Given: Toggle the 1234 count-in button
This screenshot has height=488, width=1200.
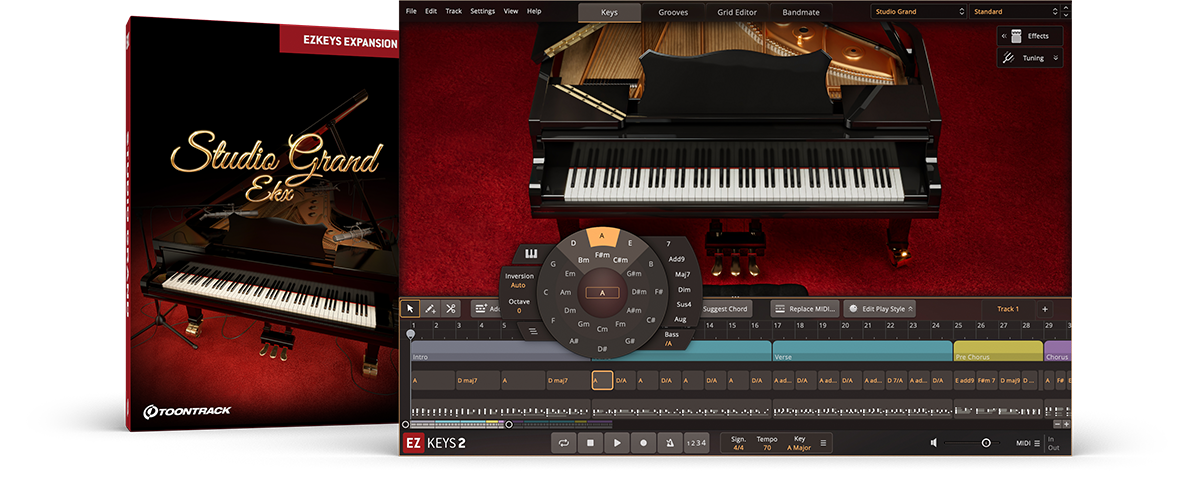Looking at the screenshot, I should tap(696, 443).
